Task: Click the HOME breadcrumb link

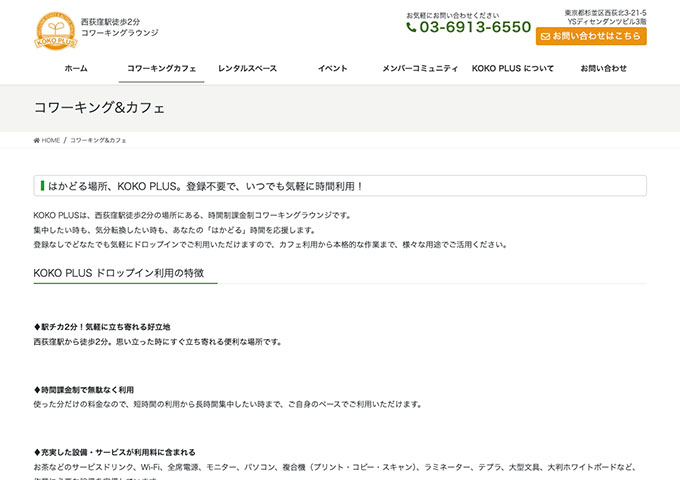Action: coord(50,140)
